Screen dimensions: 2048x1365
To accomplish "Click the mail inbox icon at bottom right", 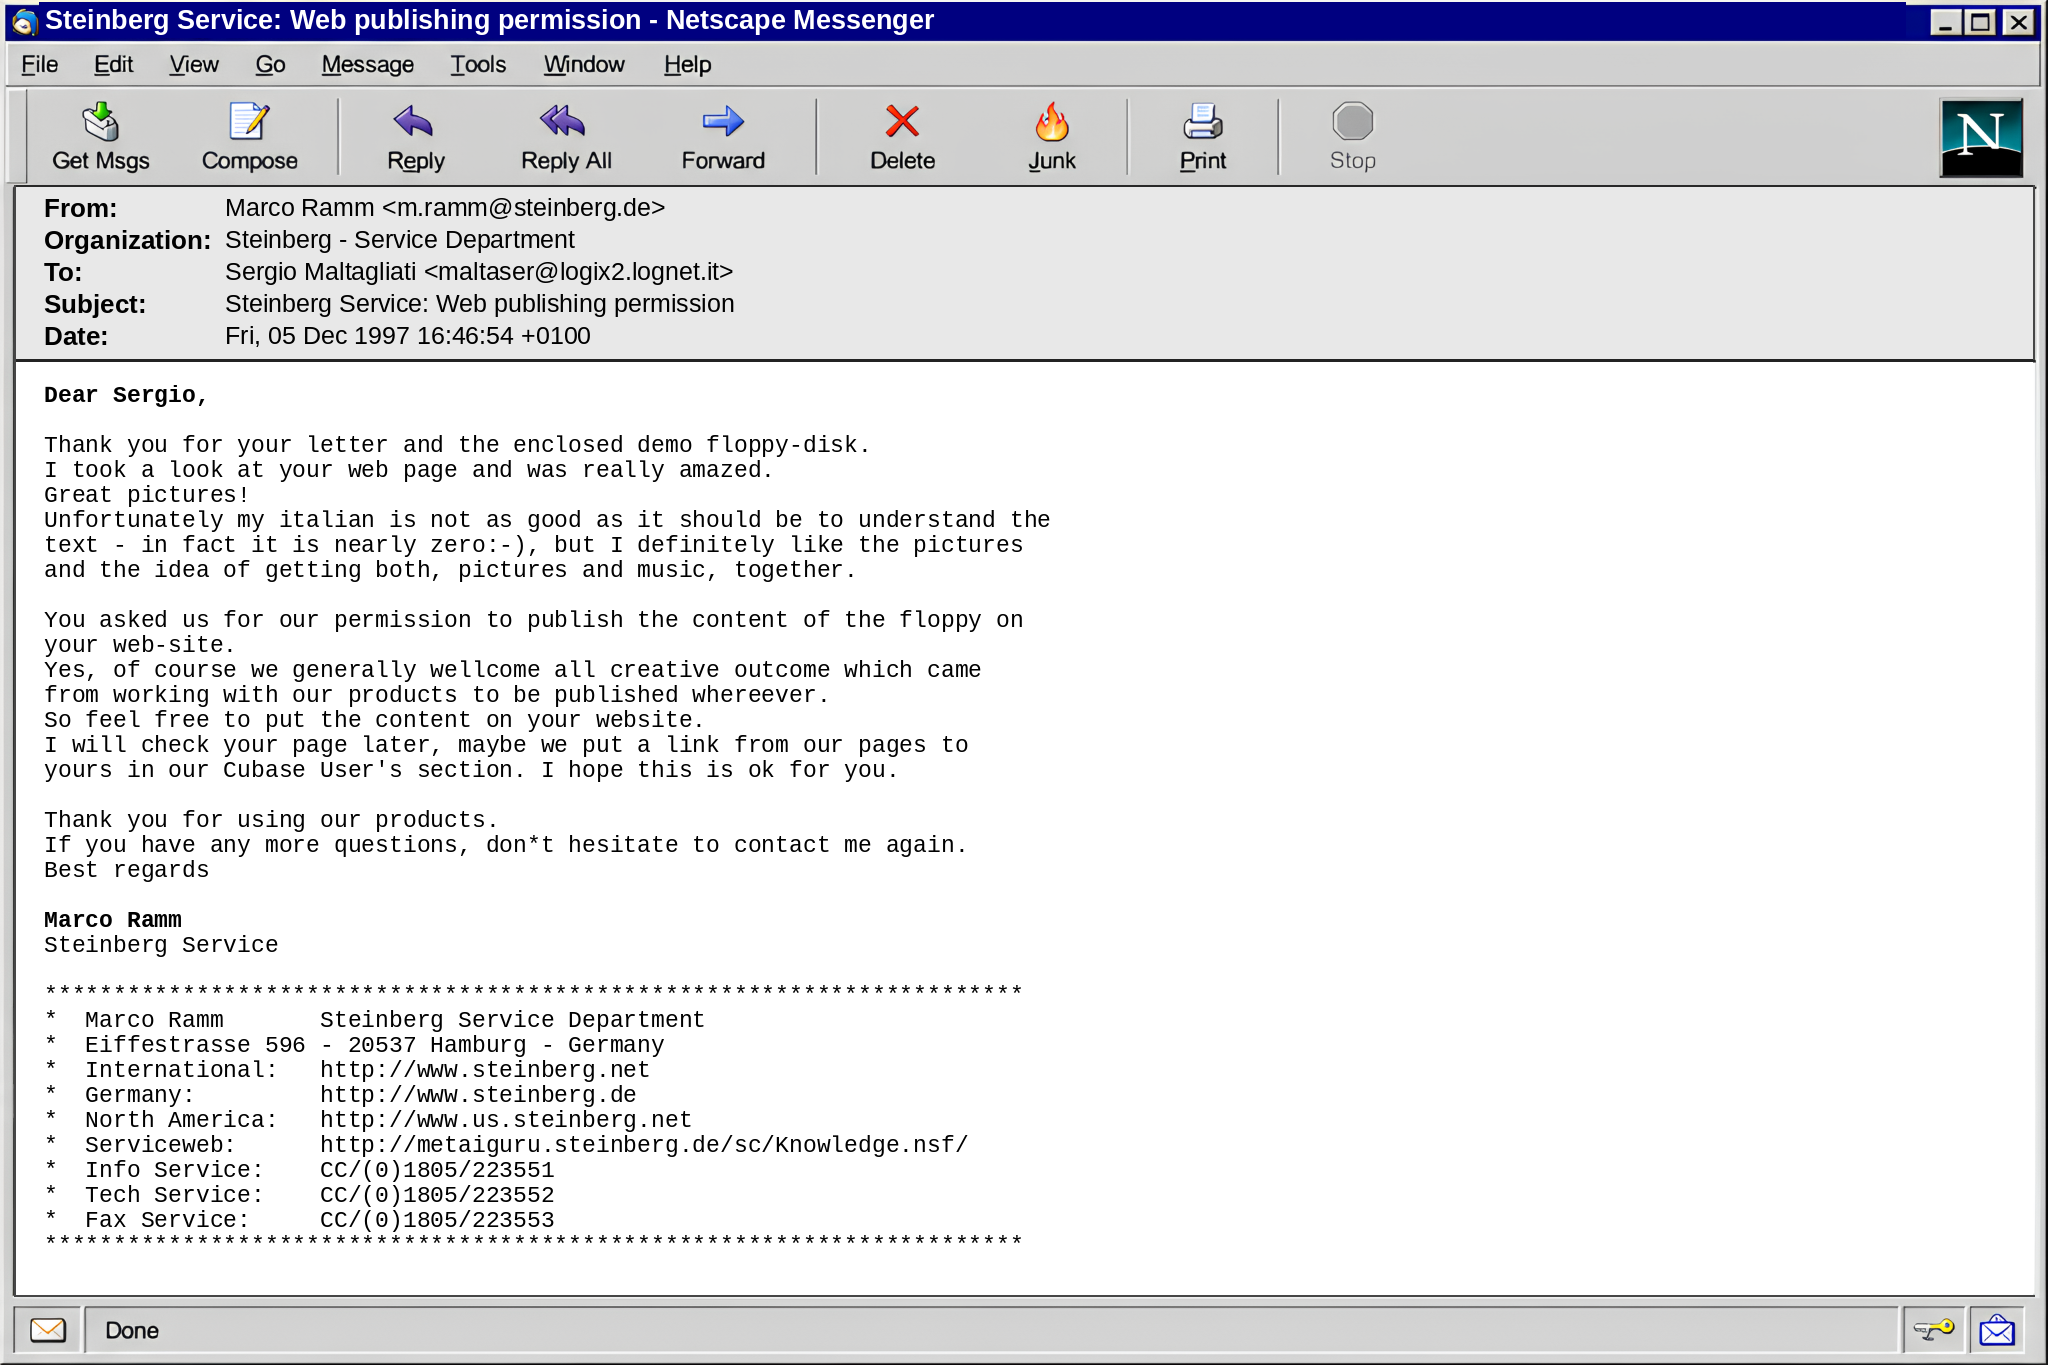I will [1997, 1330].
